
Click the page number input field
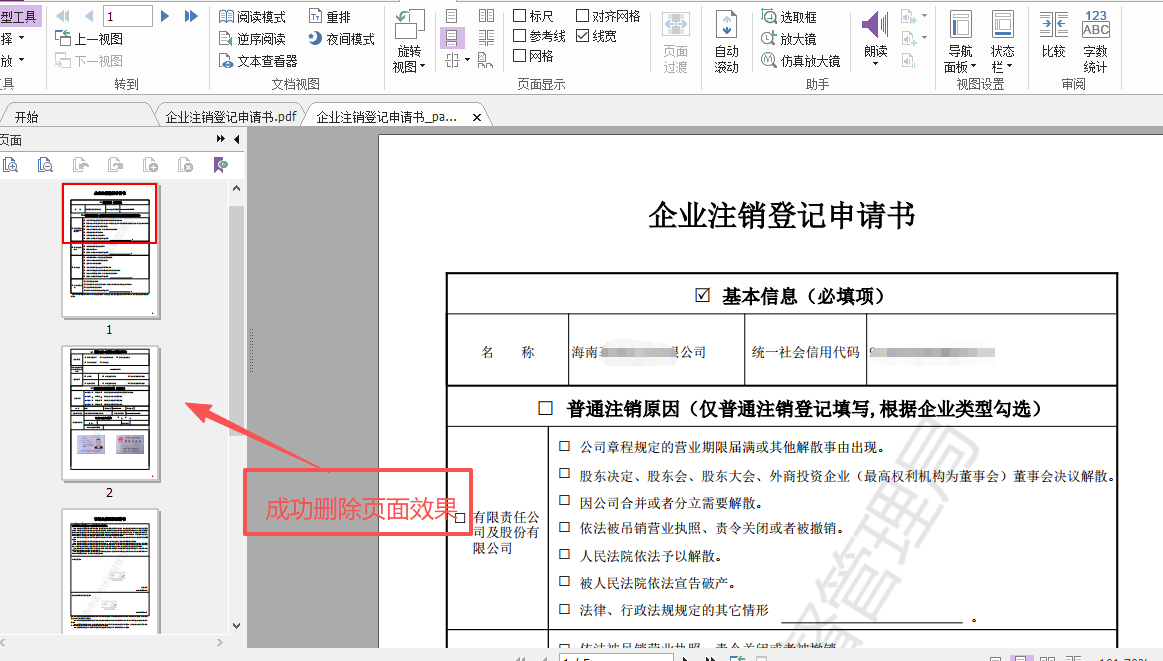tap(128, 16)
